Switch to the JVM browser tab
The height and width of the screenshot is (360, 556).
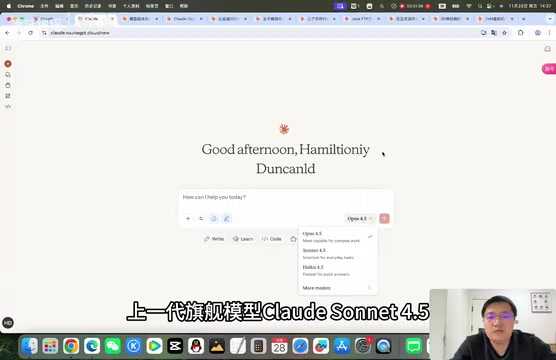coord(494,19)
